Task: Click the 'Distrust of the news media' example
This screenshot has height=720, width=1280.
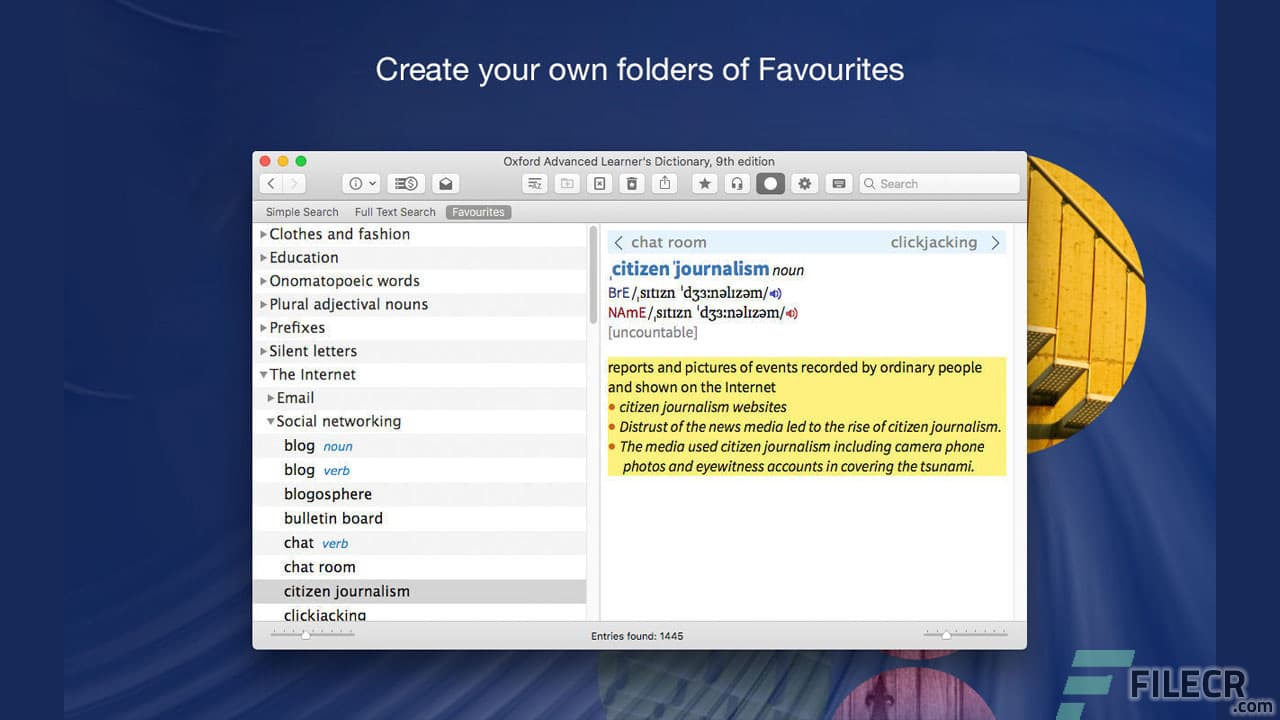Action: pos(810,427)
